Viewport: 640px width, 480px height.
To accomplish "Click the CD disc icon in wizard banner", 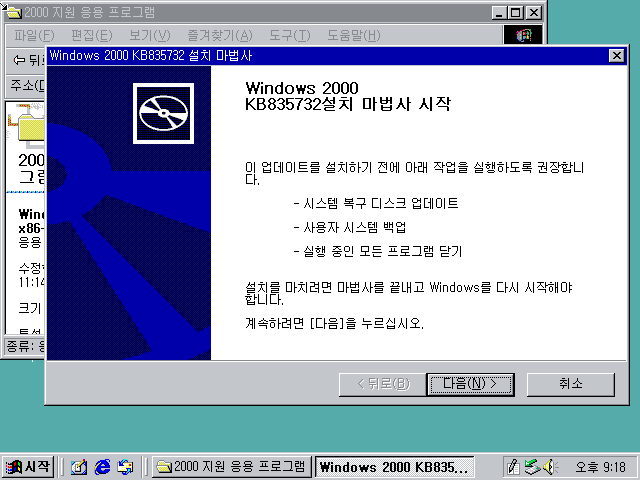I will coord(163,113).
